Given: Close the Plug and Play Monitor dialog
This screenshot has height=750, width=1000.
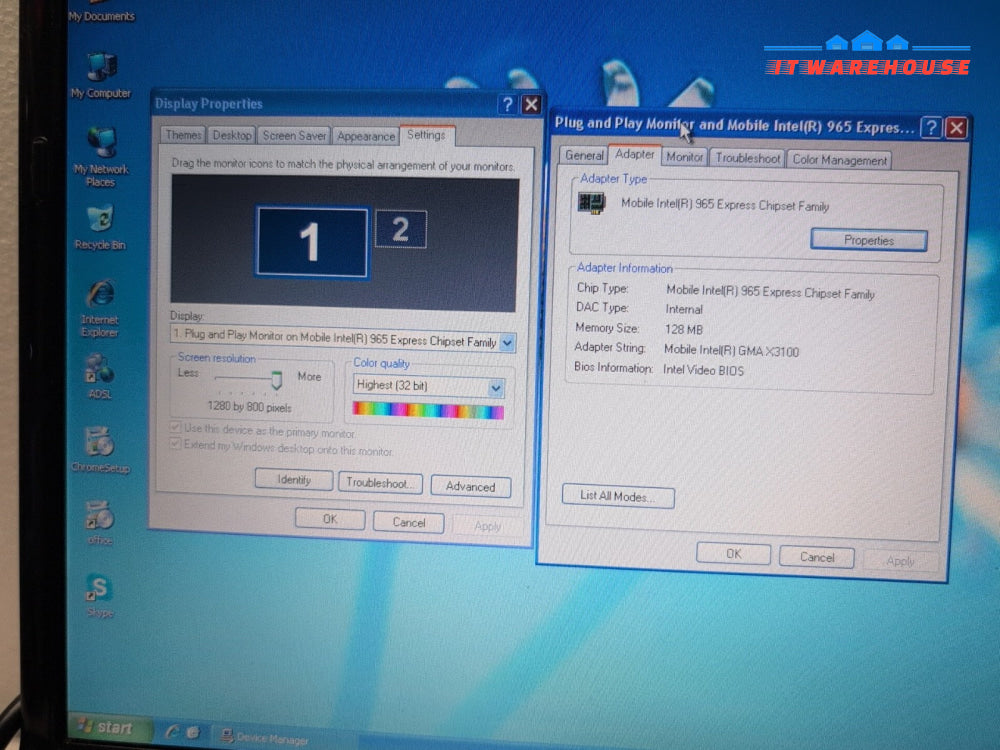Looking at the screenshot, I should click(957, 128).
